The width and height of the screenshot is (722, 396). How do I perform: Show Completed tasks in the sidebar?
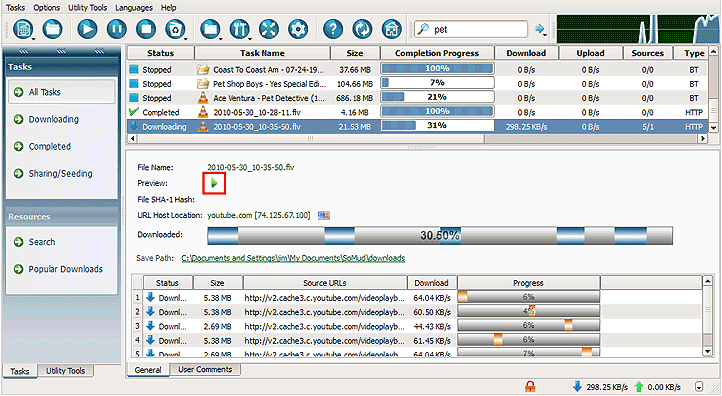(49, 146)
